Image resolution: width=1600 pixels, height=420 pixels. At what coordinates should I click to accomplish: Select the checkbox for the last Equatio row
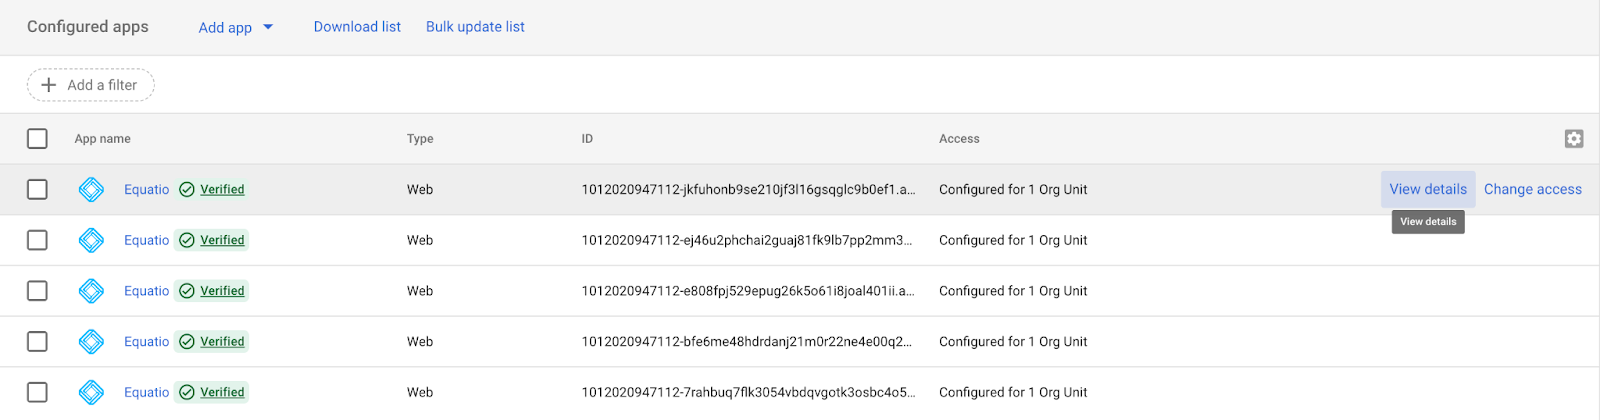coord(37,392)
